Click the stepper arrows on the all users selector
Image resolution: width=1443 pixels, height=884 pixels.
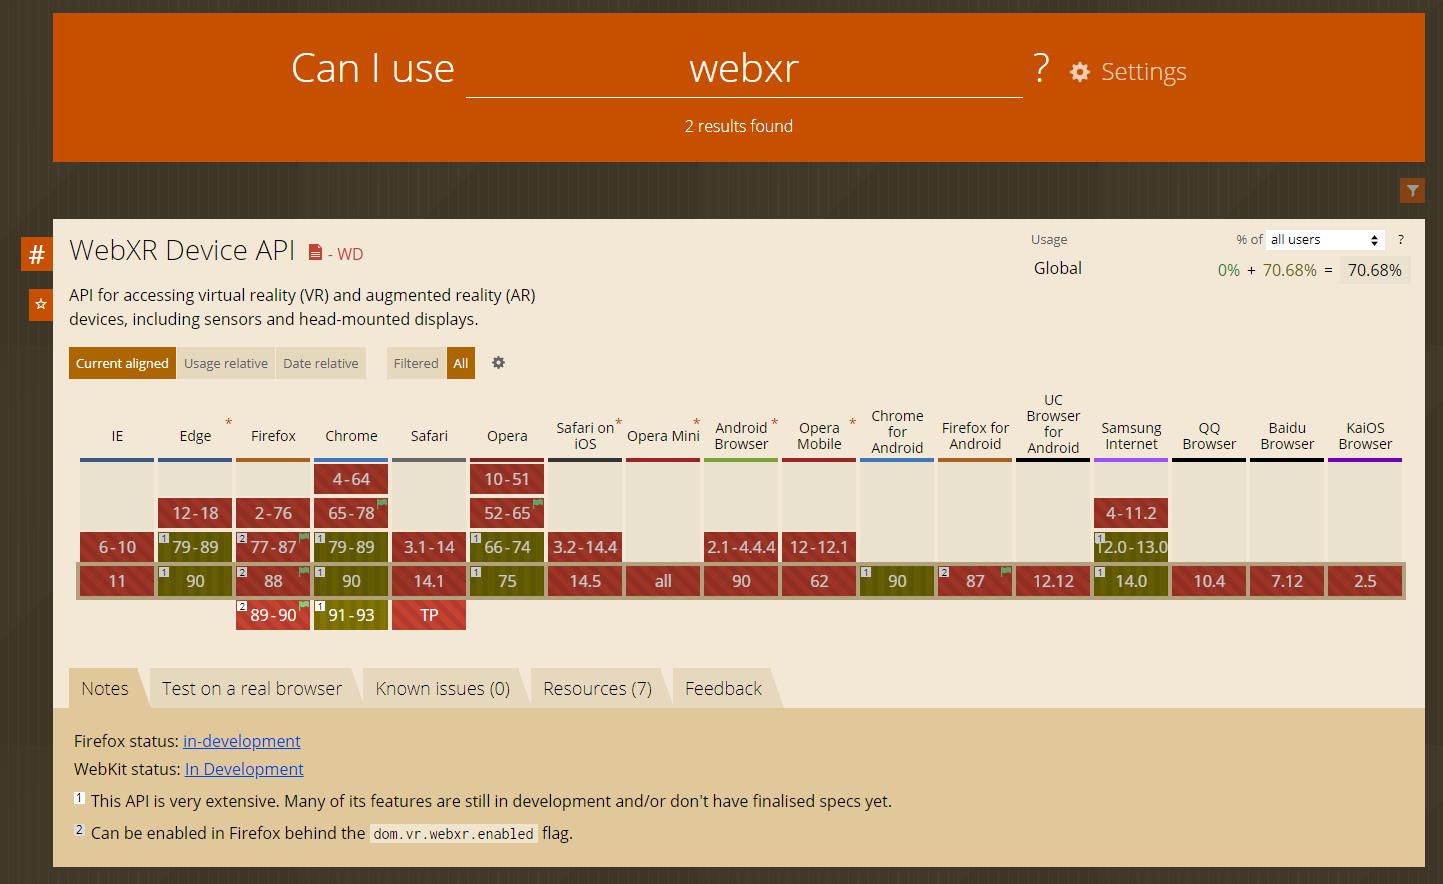coord(1374,239)
